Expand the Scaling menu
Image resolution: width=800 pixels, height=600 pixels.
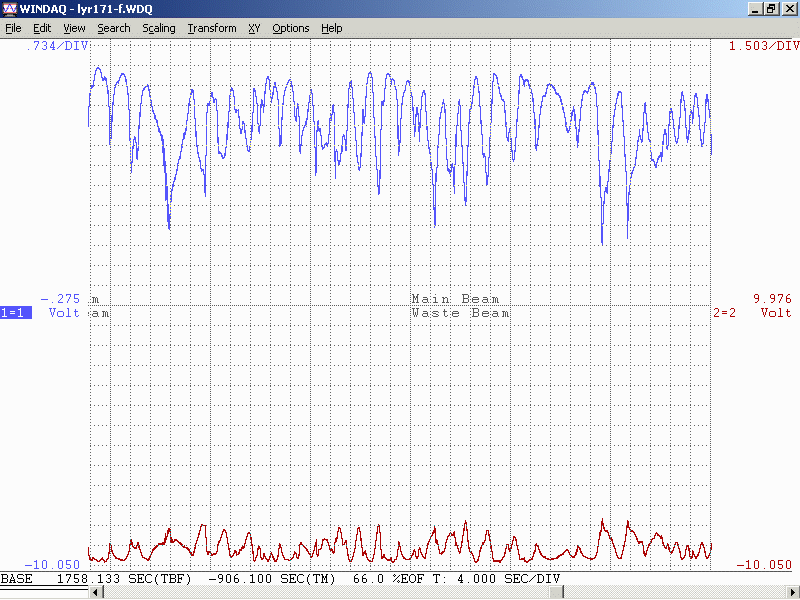coord(158,28)
